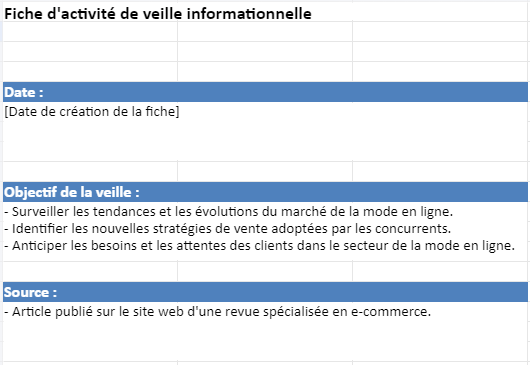The height and width of the screenshot is (365, 530).
Task: Select the line 'Identifier les nouvelles stratégies de vente'
Action: 227,228
